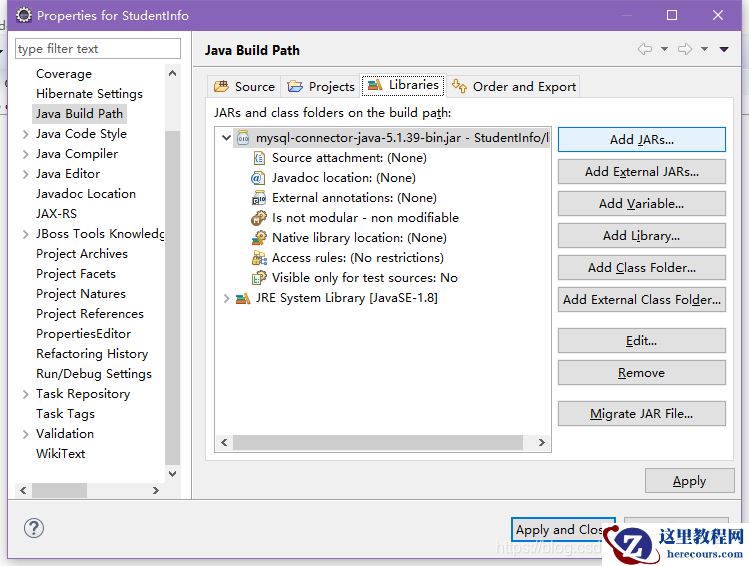
Task: Select Run/Debug Settings category
Action: click(x=94, y=374)
